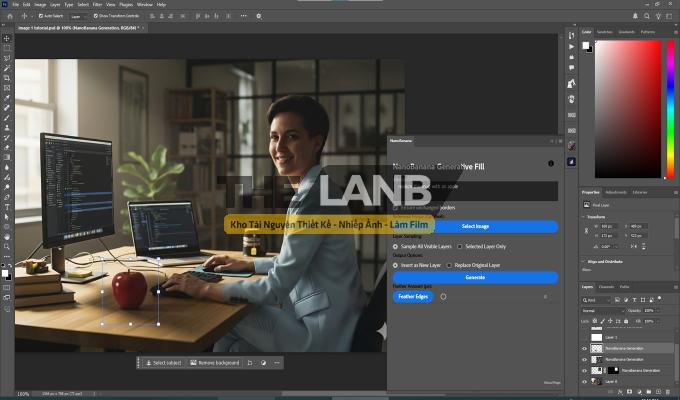Click the foreground color swatch in toolbar
The image size is (680, 400).
(5, 272)
